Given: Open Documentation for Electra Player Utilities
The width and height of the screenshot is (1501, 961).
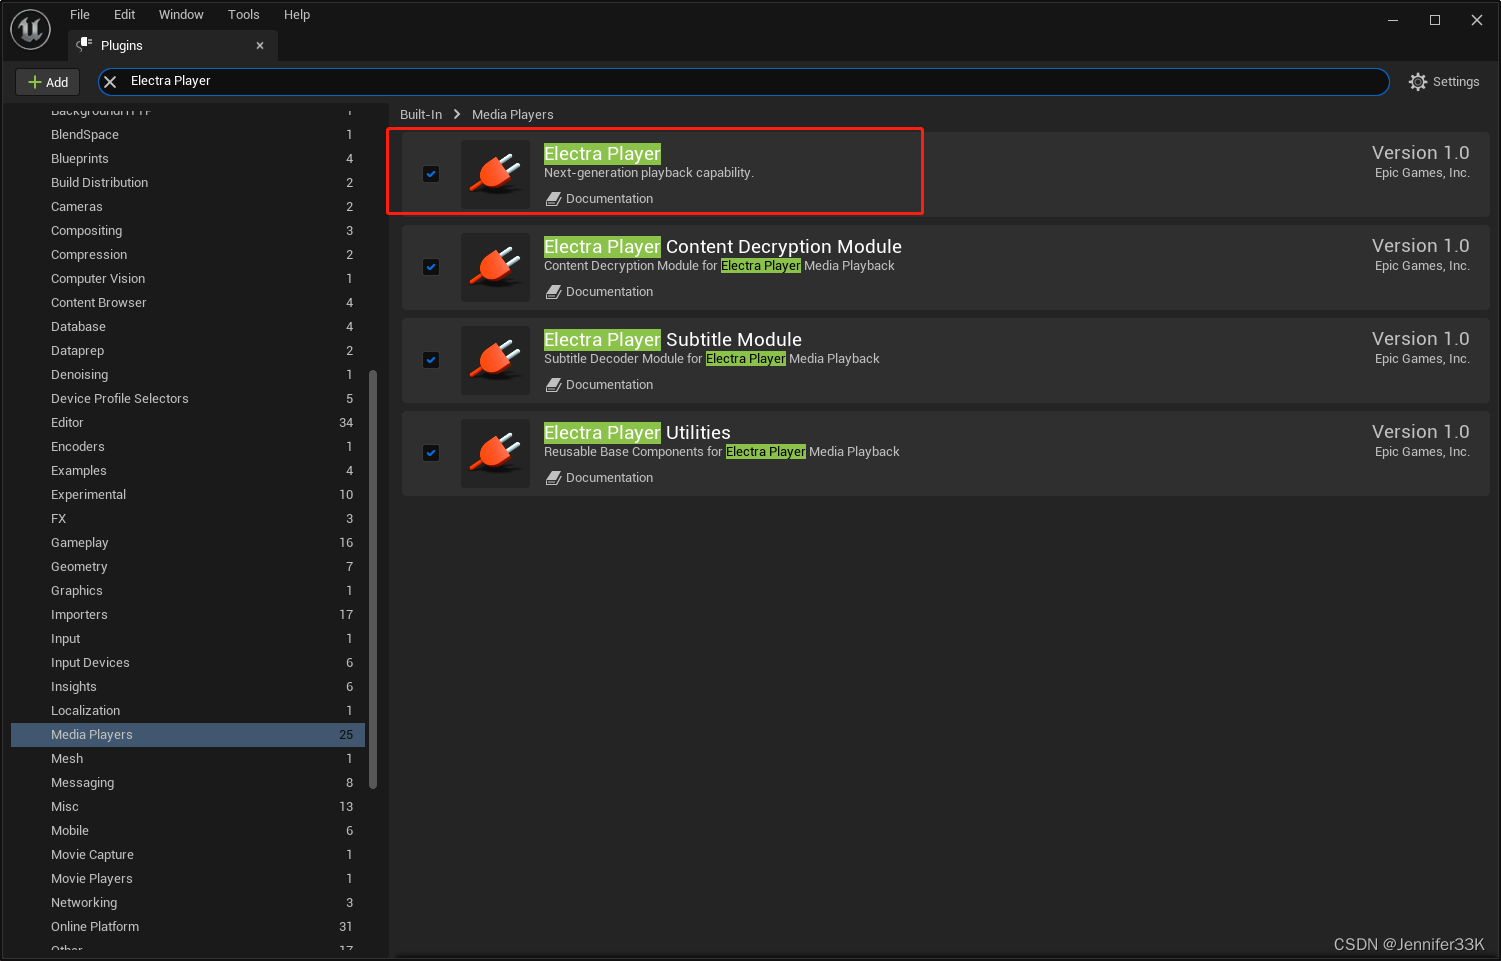Looking at the screenshot, I should point(599,478).
